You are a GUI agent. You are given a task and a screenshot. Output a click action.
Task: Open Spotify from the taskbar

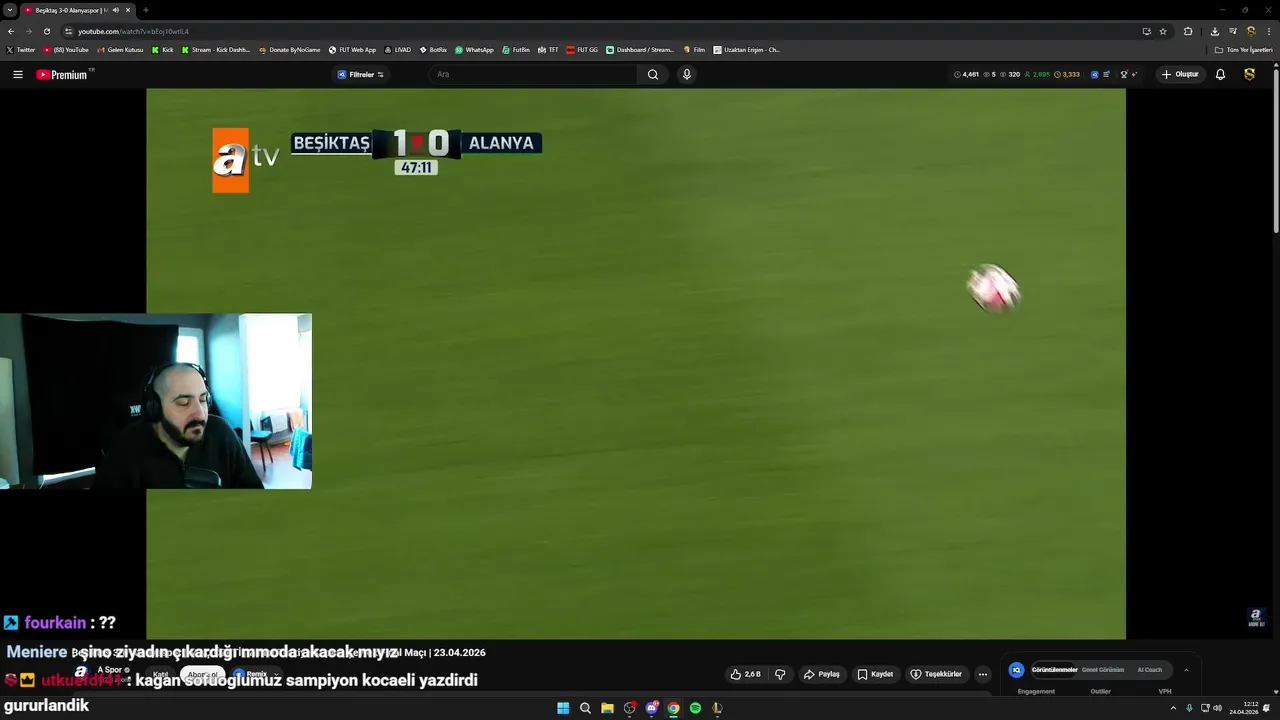(695, 708)
